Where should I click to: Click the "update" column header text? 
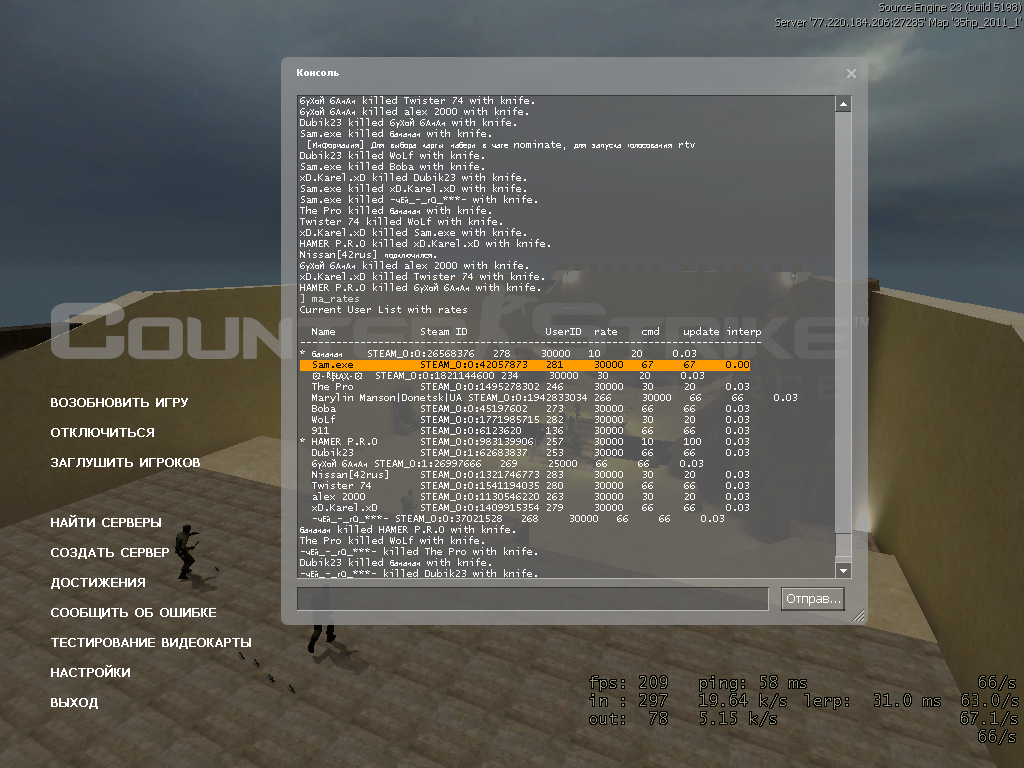click(701, 332)
